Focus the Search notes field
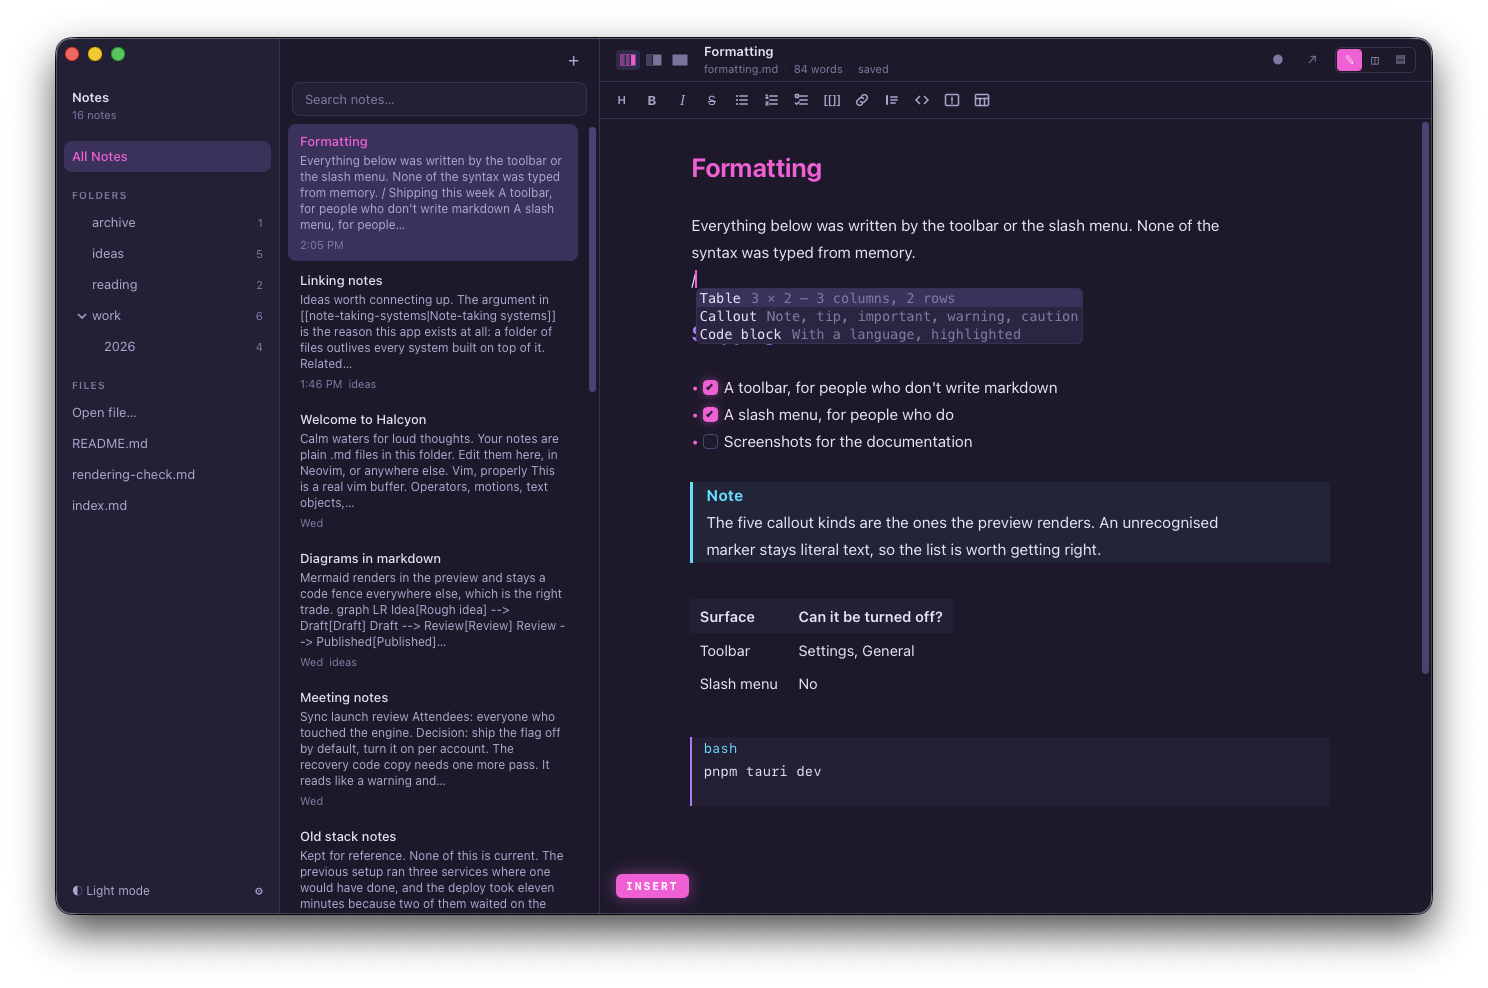This screenshot has height=988, width=1488. [x=439, y=99]
